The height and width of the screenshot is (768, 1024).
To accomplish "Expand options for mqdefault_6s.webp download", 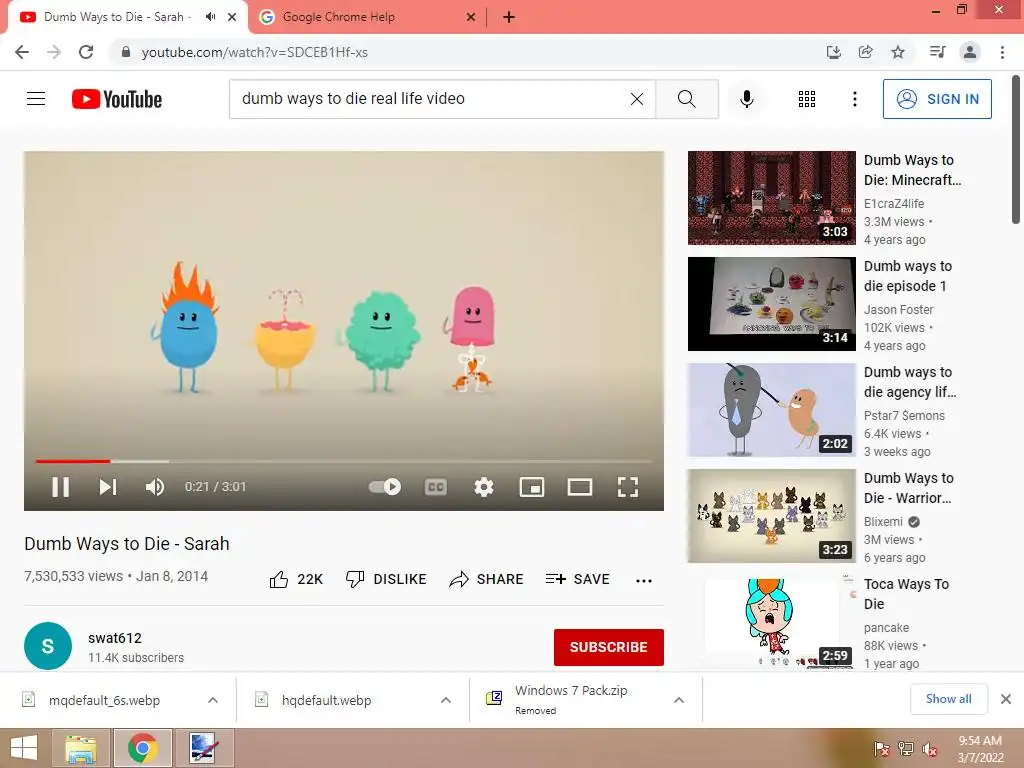I will [213, 700].
